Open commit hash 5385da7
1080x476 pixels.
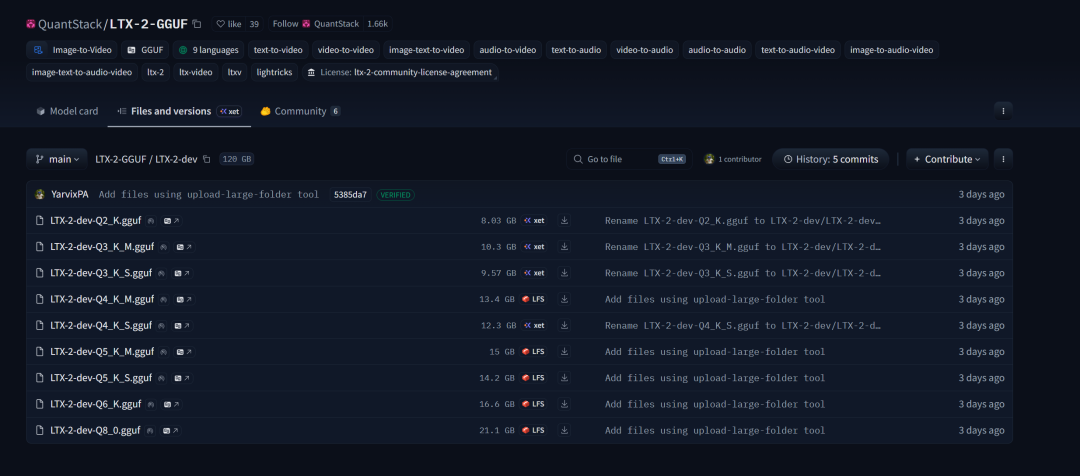click(351, 195)
